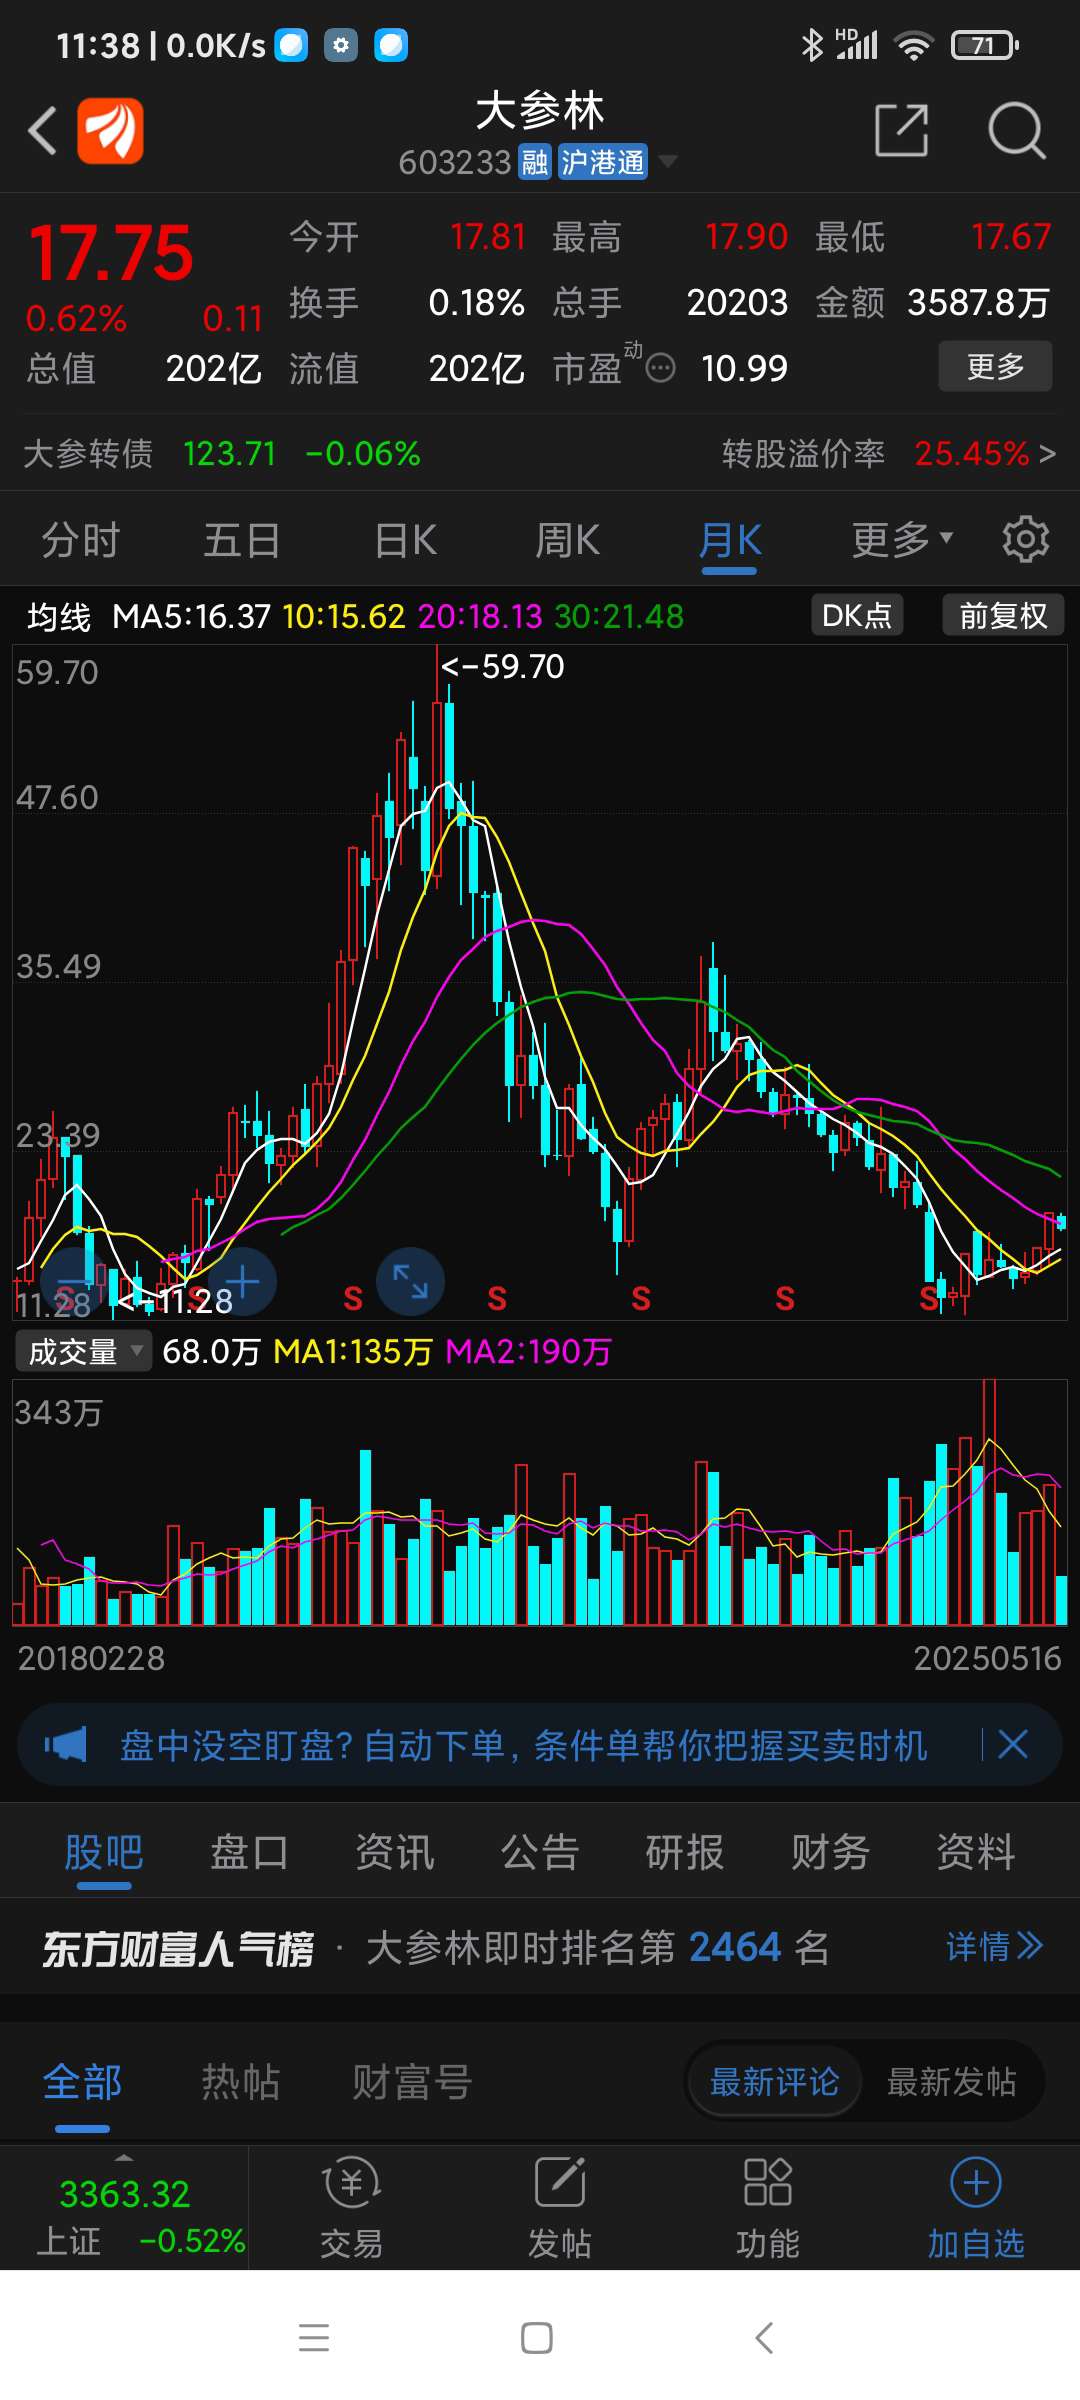Tap the 均线 MA5:16.37 legend
This screenshot has width=1080, height=2400.
(x=150, y=616)
